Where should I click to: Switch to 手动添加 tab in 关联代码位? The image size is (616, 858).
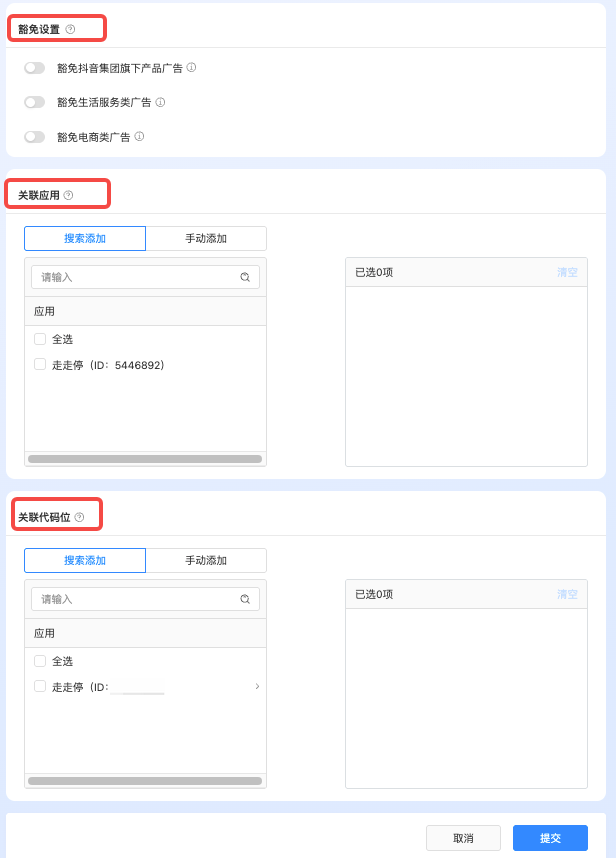[206, 560]
